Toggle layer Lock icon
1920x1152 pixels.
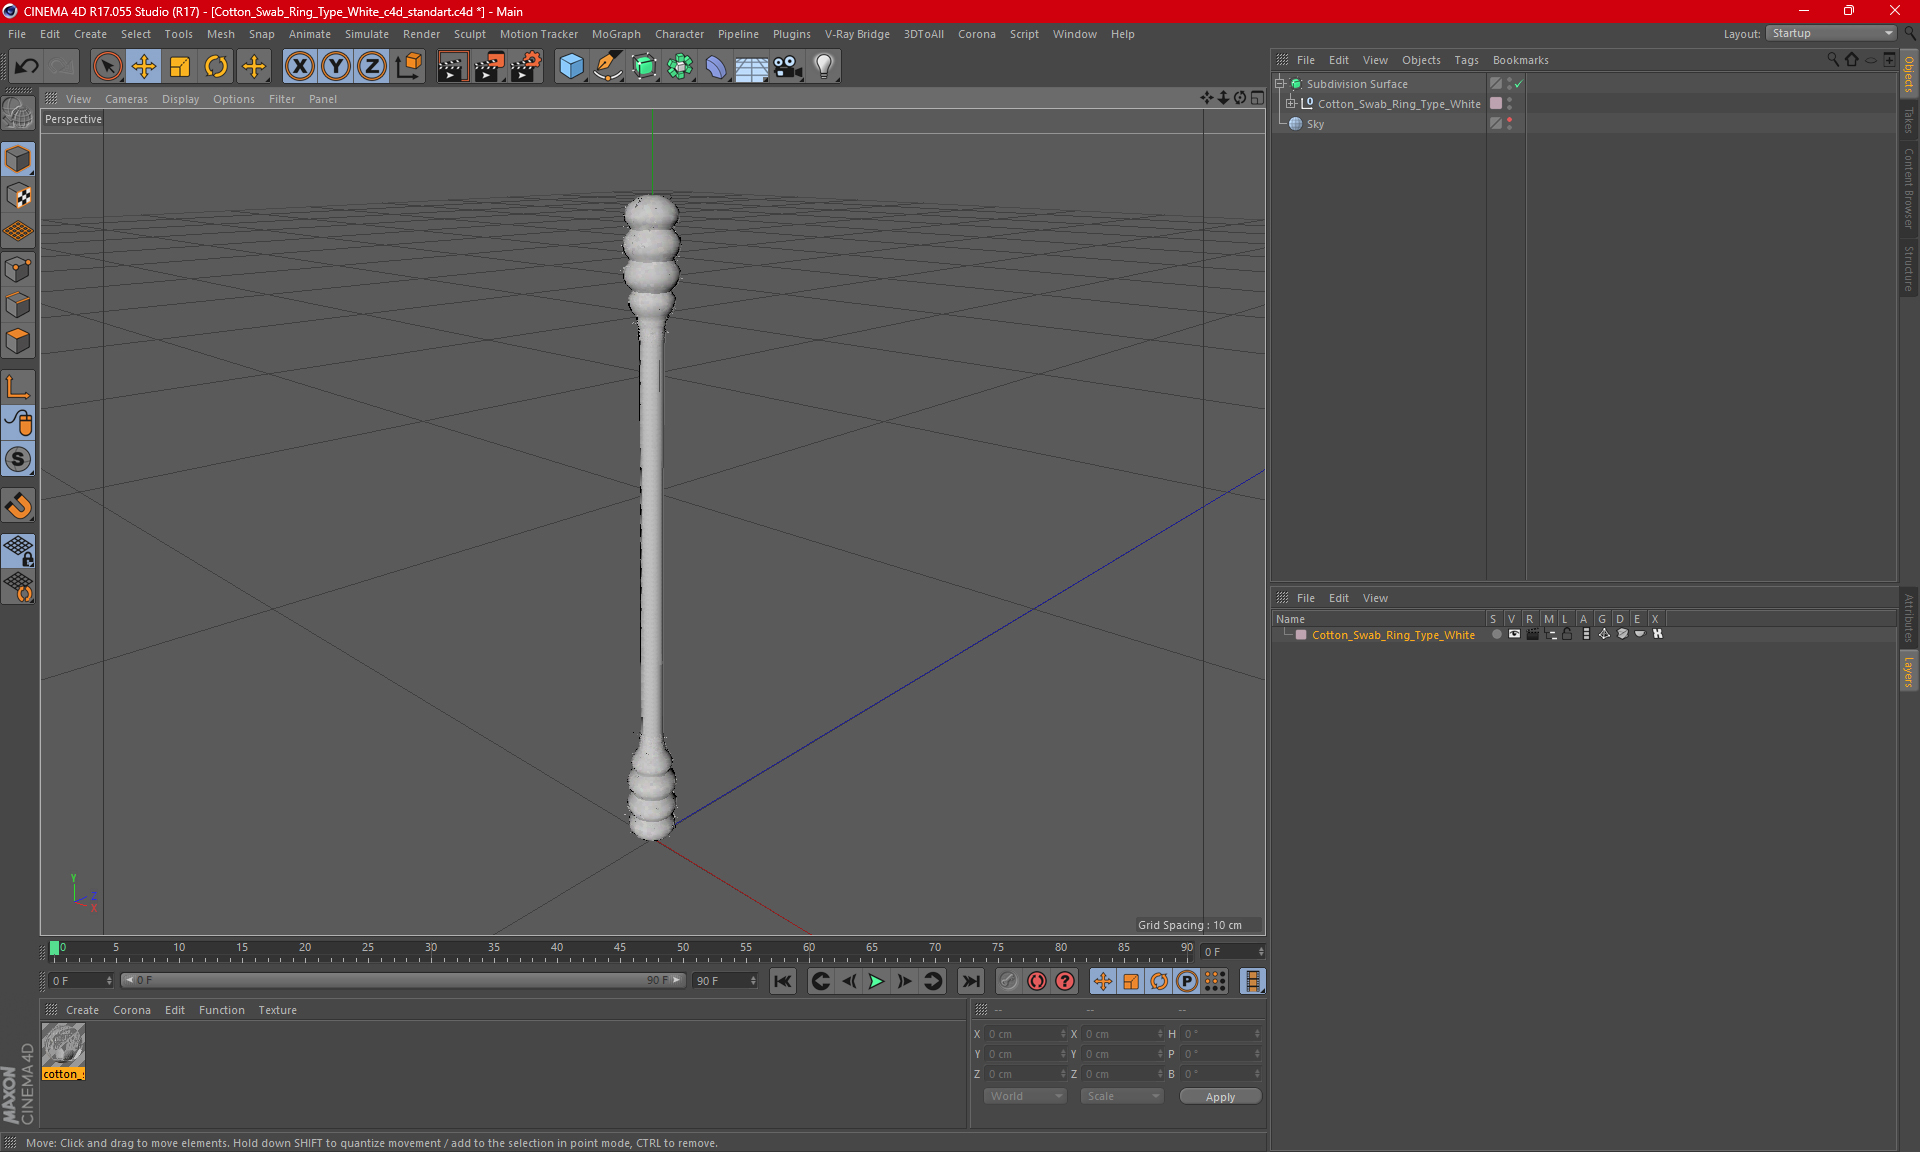[x=1567, y=634]
